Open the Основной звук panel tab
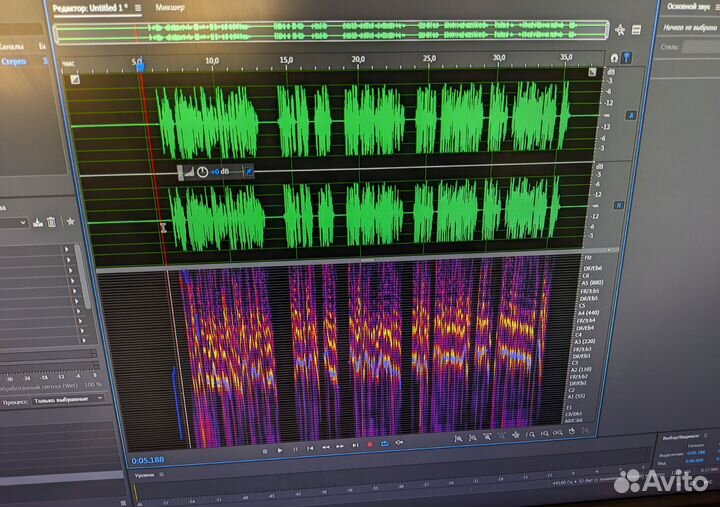The width and height of the screenshot is (720, 507). [x=689, y=6]
